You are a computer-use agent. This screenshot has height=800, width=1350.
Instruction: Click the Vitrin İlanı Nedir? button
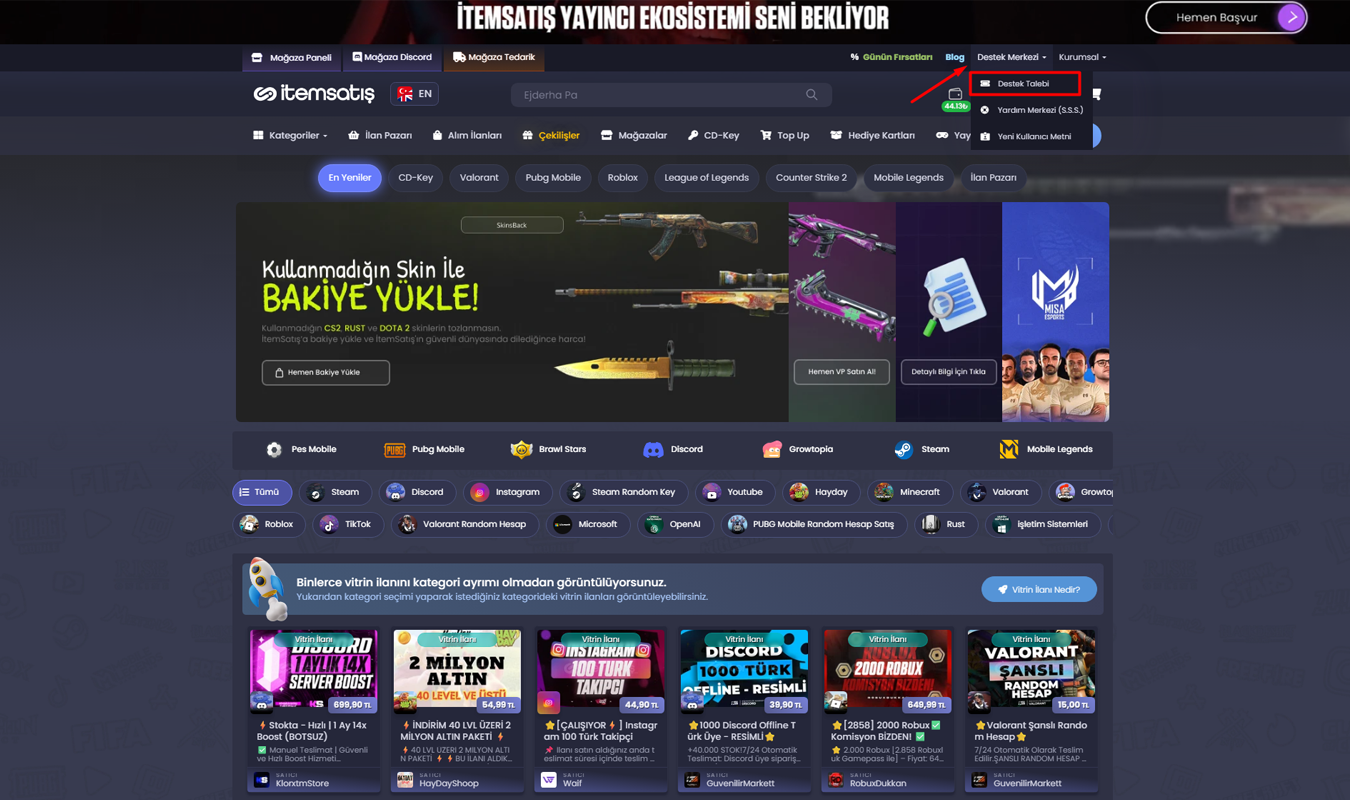point(1039,590)
